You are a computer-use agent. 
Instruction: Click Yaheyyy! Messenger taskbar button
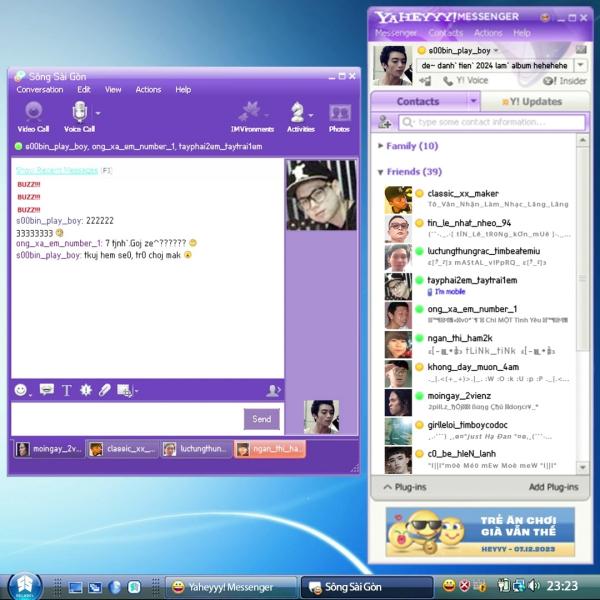click(231, 587)
